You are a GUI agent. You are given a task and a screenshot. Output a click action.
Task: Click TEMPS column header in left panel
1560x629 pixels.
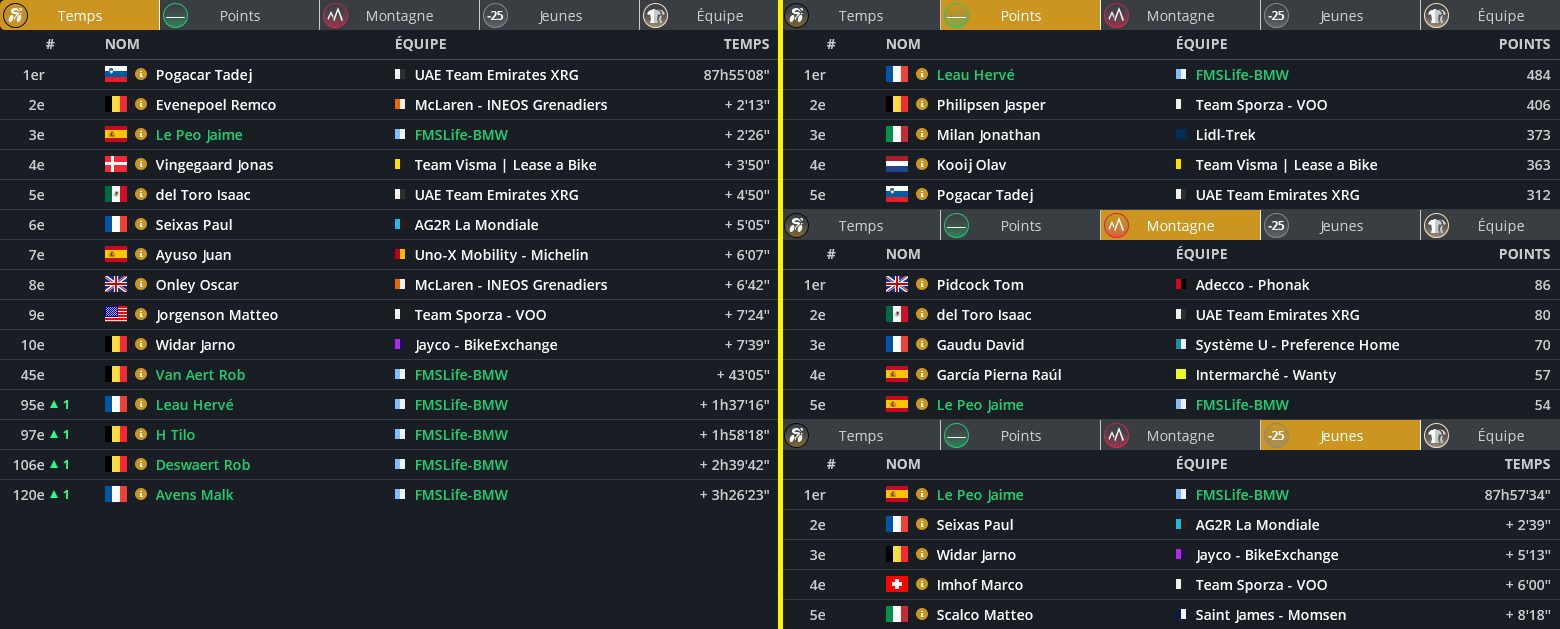tap(747, 45)
